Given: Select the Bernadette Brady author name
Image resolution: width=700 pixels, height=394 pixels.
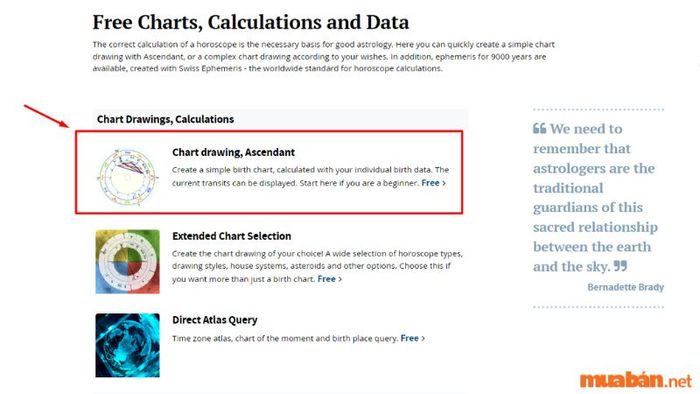Looking at the screenshot, I should [625, 287].
